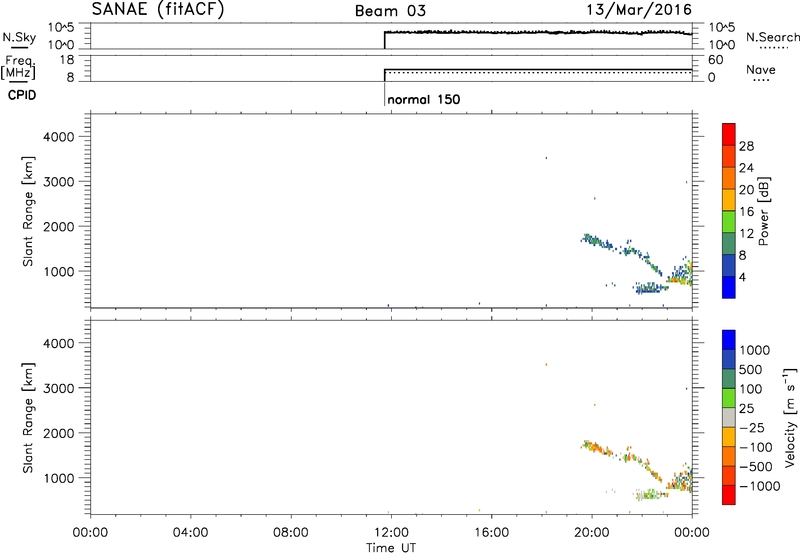Viewport: 800px width, 554px height.
Task: Click the CPID row label
Action: [x=22, y=95]
